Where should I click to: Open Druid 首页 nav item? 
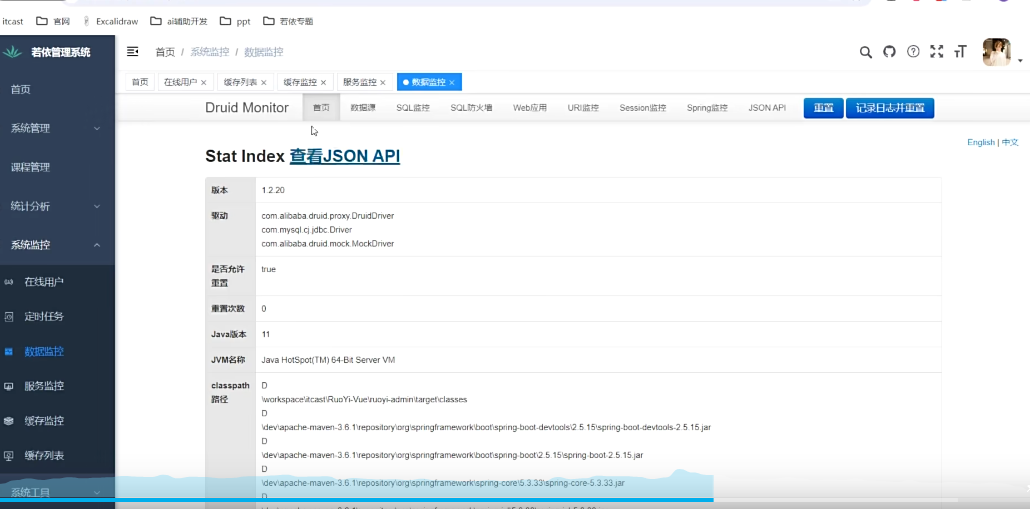coord(321,108)
